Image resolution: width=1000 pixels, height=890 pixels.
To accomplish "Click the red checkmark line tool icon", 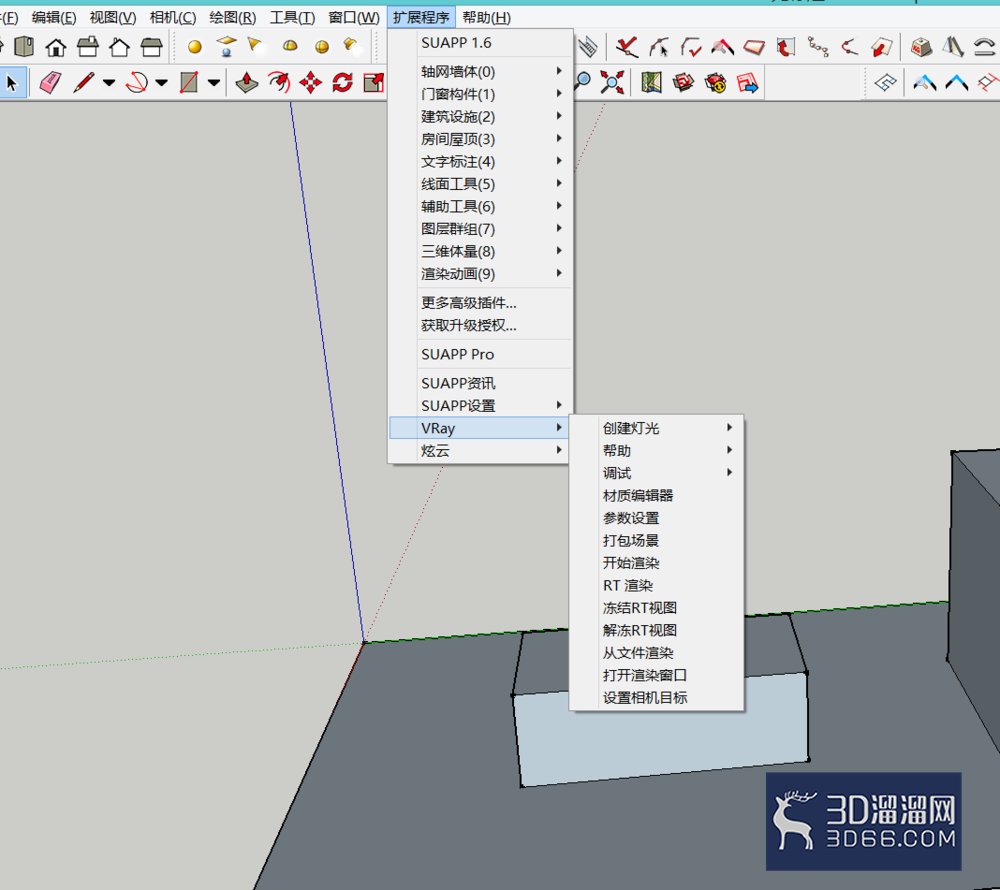I will click(627, 47).
